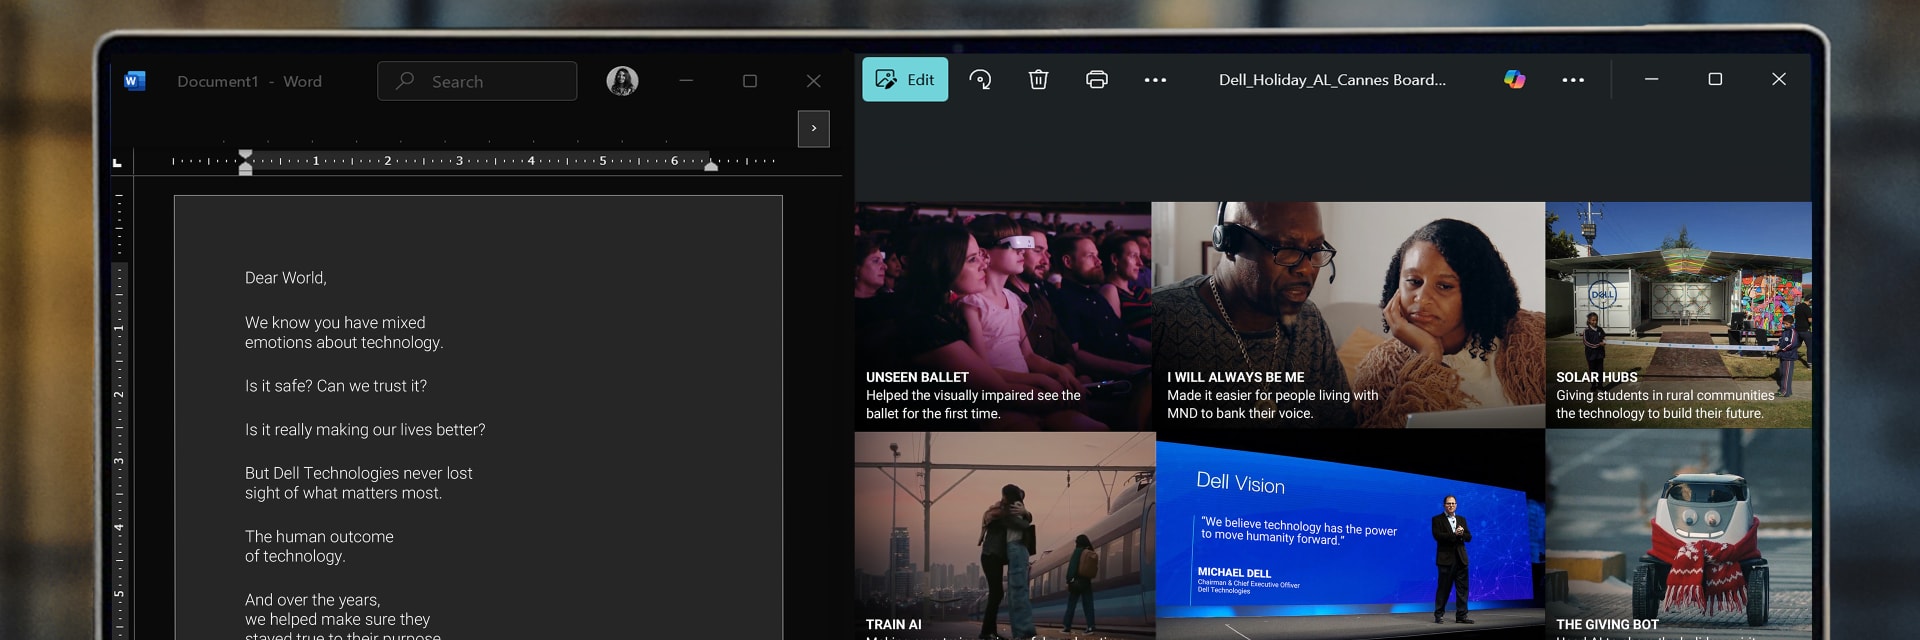Minimize the Photos window
The width and height of the screenshot is (1920, 640).
point(1652,79)
